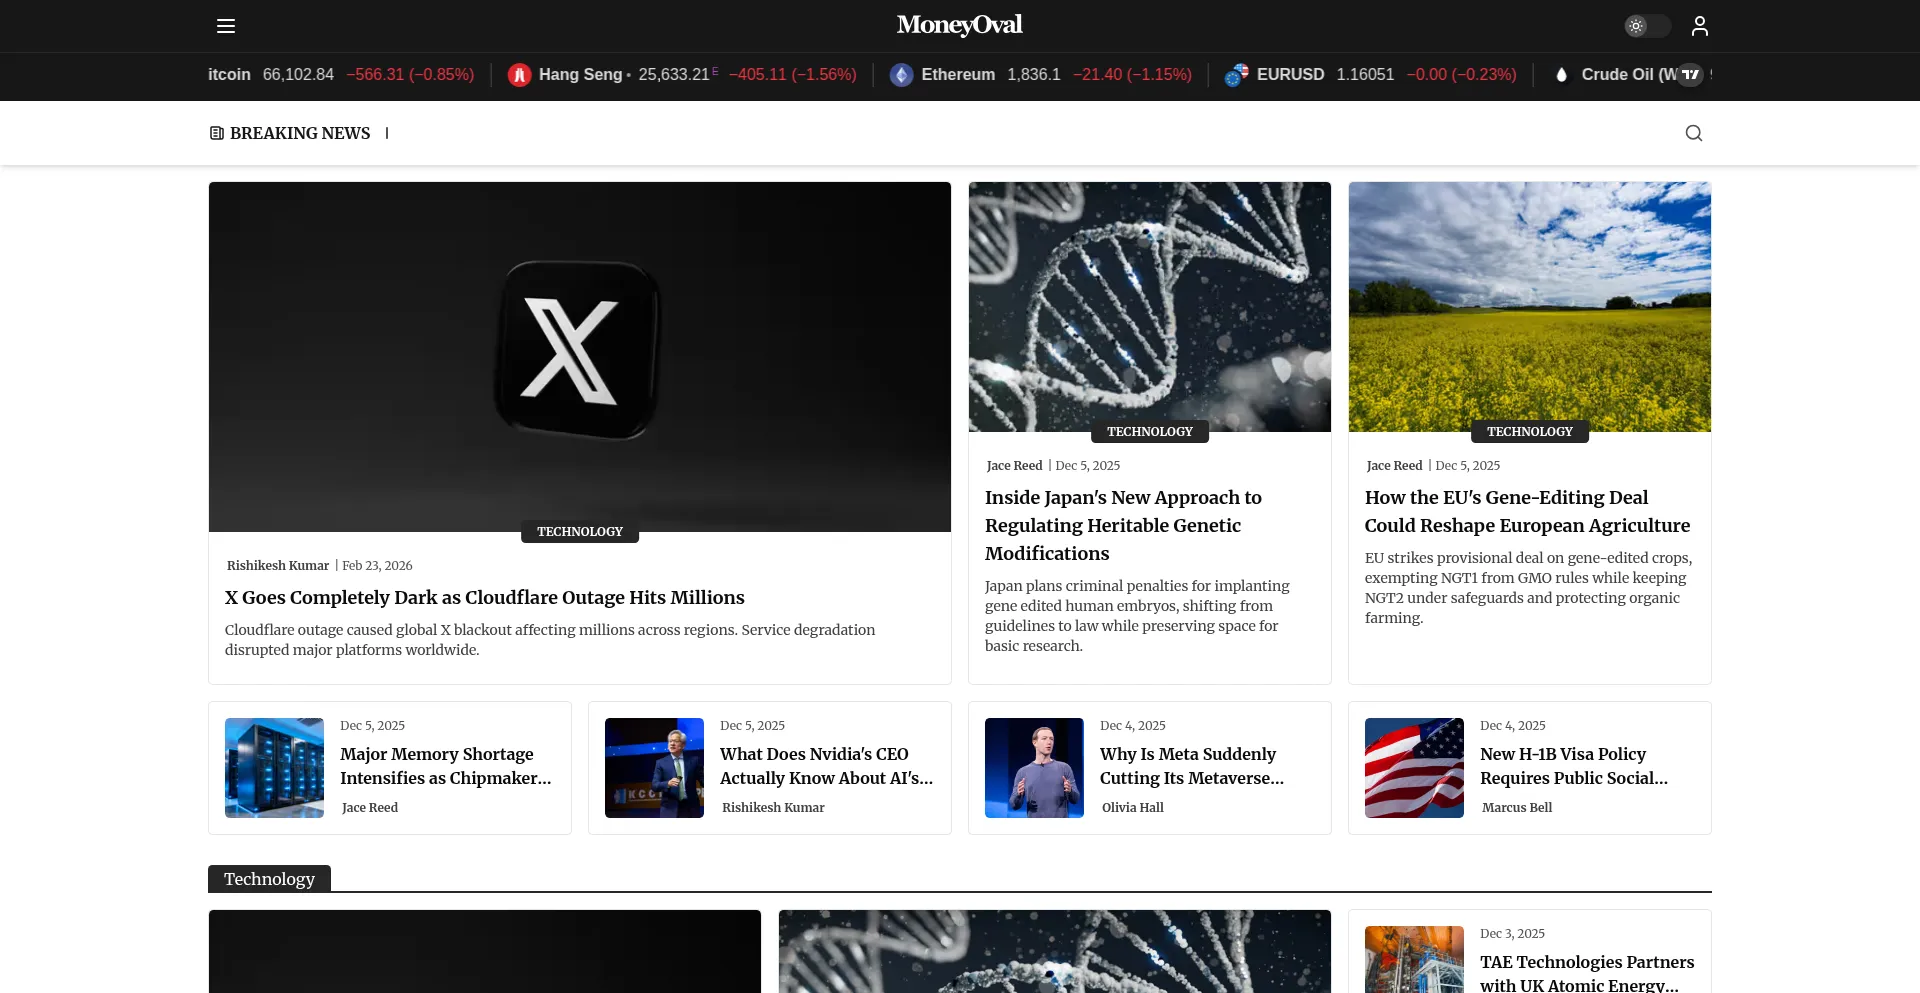This screenshot has width=1920, height=993.
Task: Click the Ethereum ticker logo
Action: pyautogui.click(x=901, y=75)
